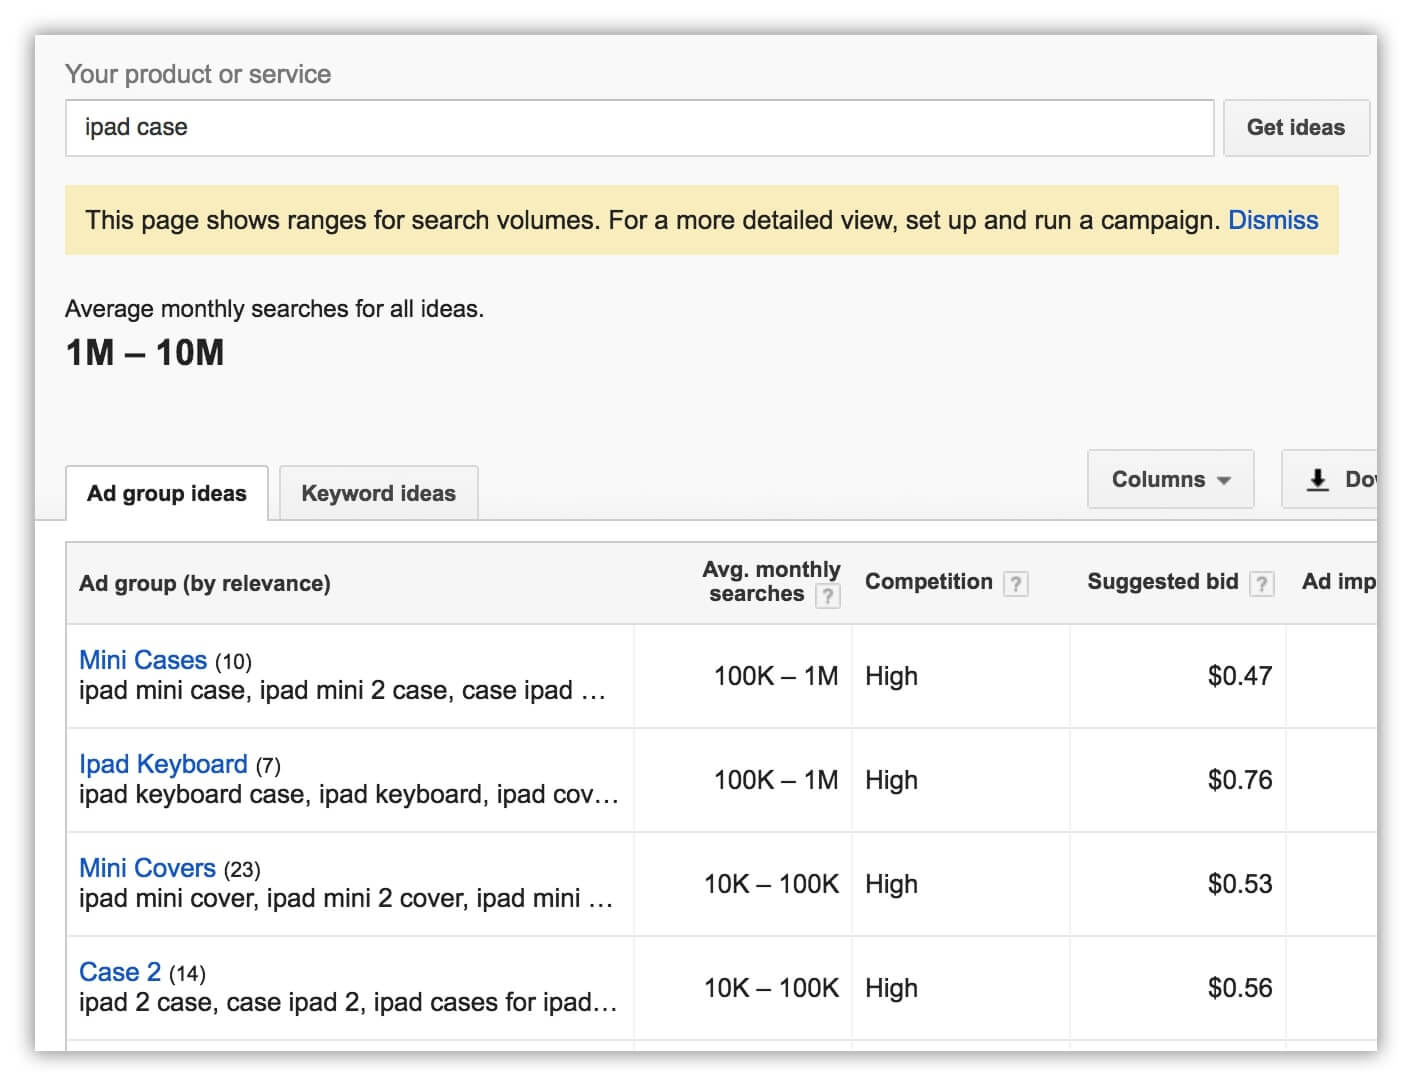Image resolution: width=1412 pixels, height=1086 pixels.
Task: Open the Mini Covers ad group
Action: (x=147, y=868)
